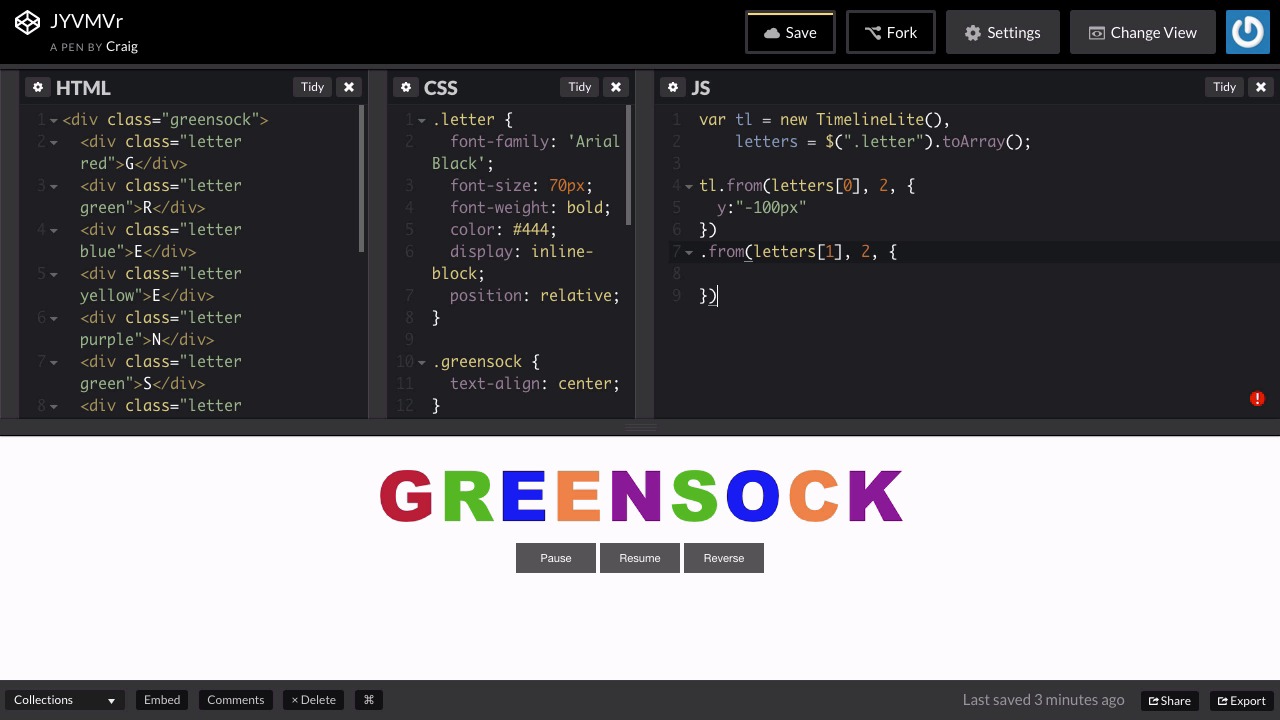Open the Embed option
The image size is (1280, 720).
point(162,700)
